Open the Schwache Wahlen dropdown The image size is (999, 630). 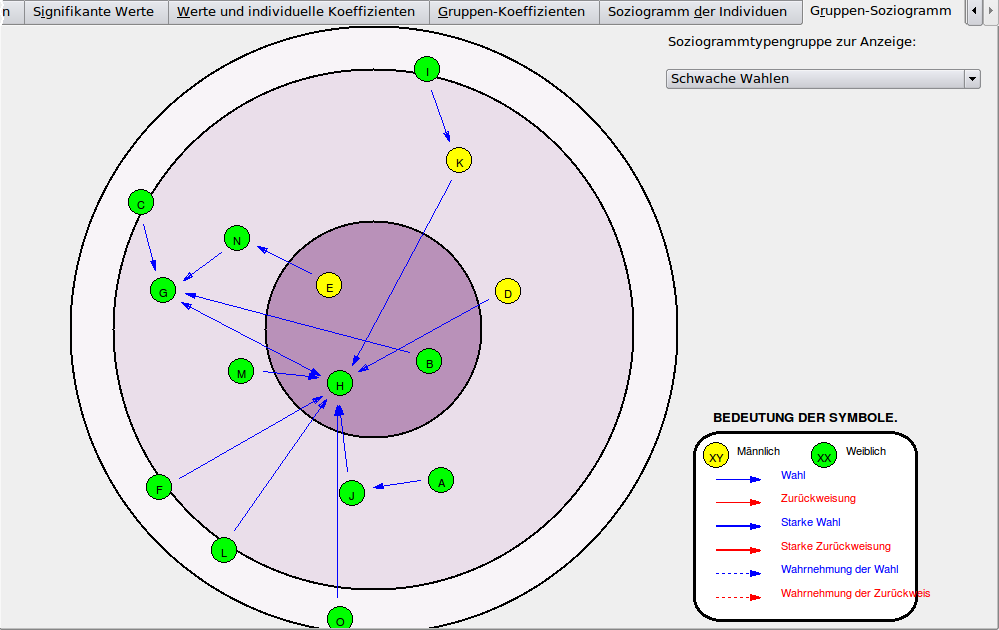pyautogui.click(x=822, y=79)
